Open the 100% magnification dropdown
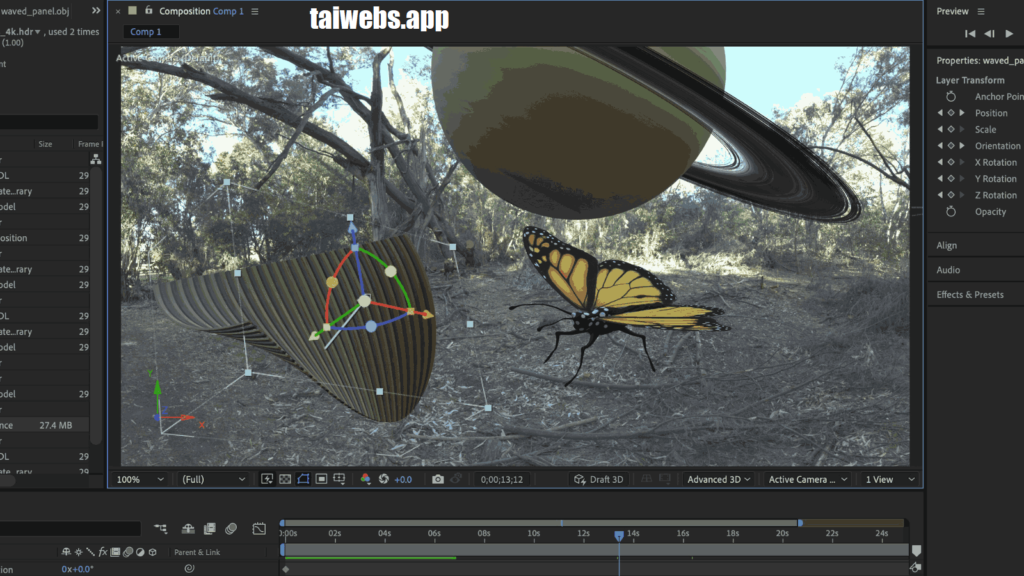Image resolution: width=1024 pixels, height=576 pixels. point(140,479)
